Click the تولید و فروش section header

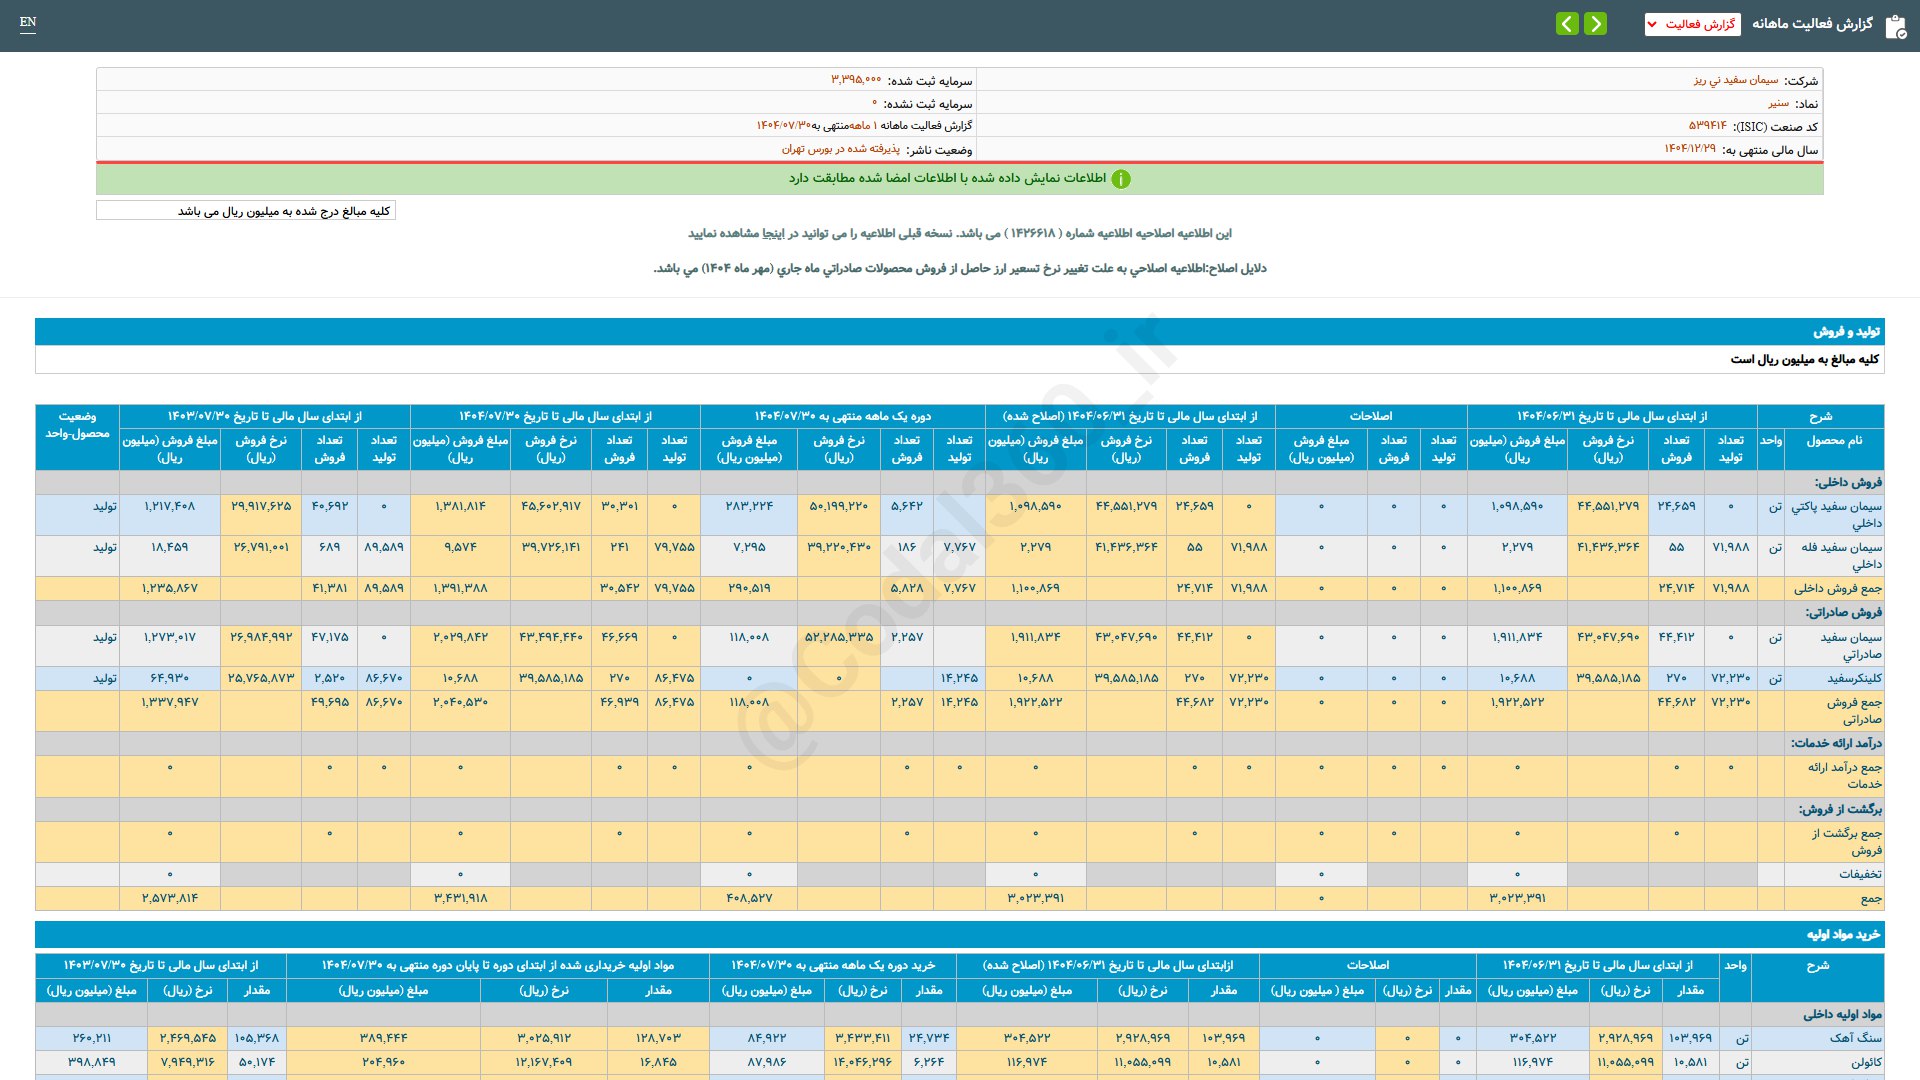[x=1846, y=332]
